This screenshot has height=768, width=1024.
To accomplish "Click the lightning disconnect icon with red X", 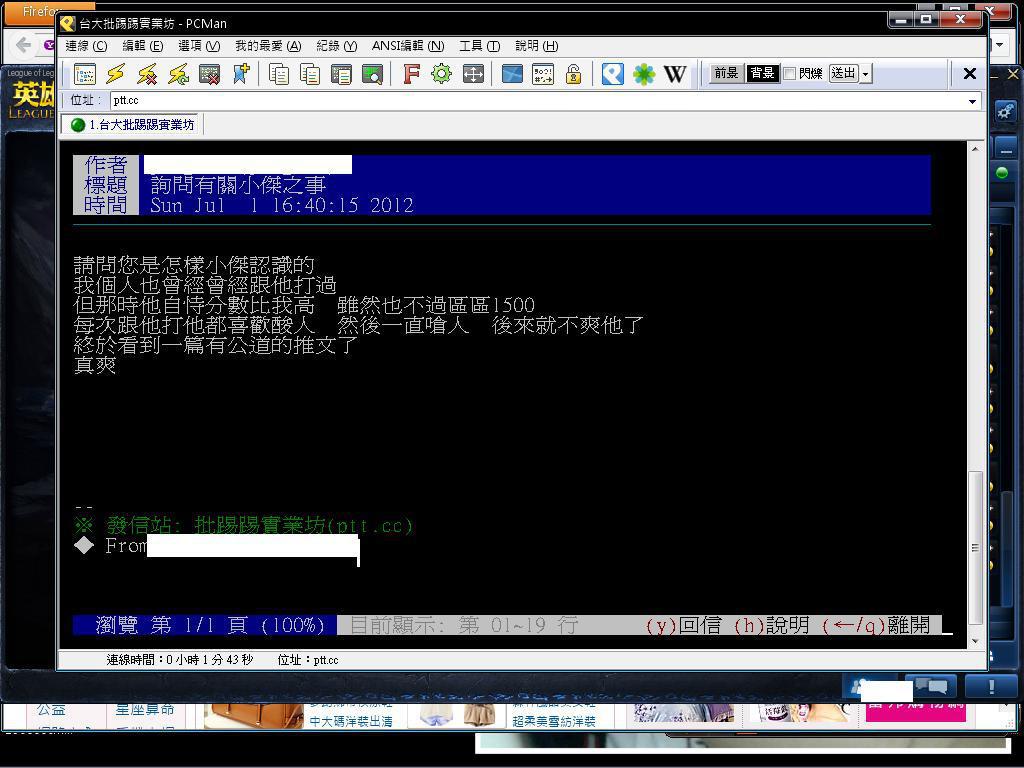I will (x=148, y=74).
